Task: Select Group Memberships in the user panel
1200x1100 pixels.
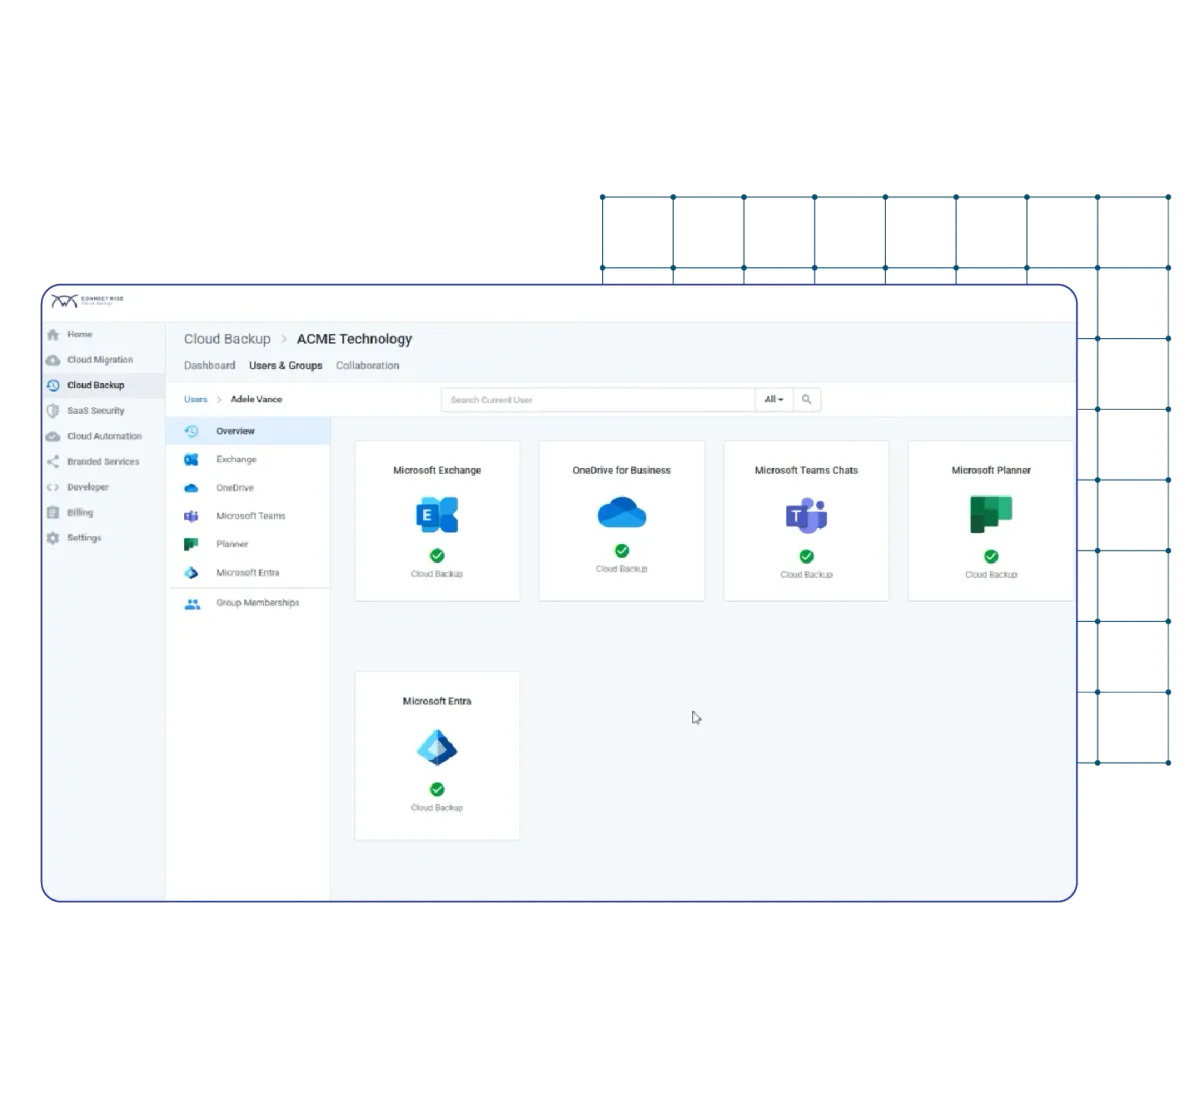Action: pyautogui.click(x=248, y=603)
